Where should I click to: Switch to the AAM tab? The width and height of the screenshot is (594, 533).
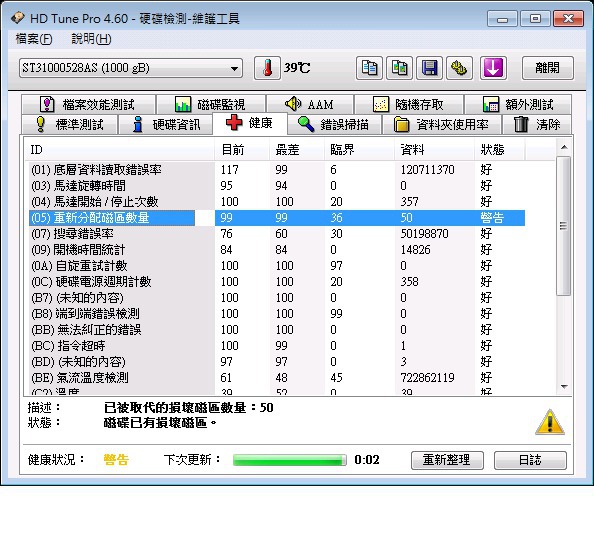[310, 104]
